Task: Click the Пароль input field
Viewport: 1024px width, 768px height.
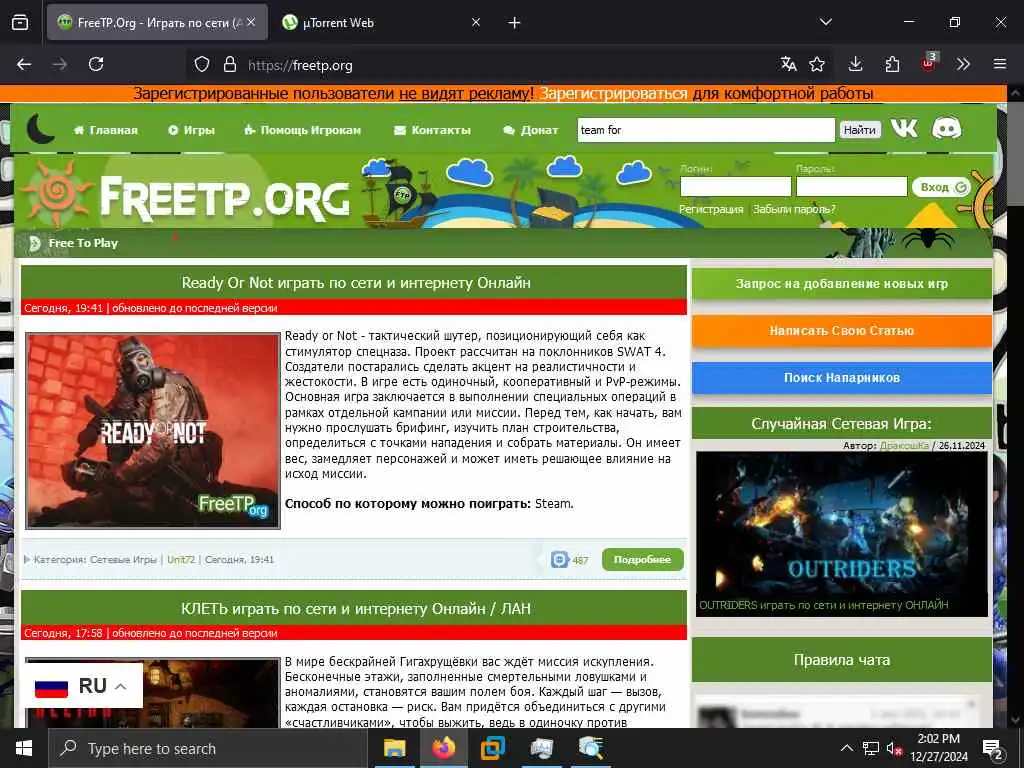Action: click(x=852, y=187)
